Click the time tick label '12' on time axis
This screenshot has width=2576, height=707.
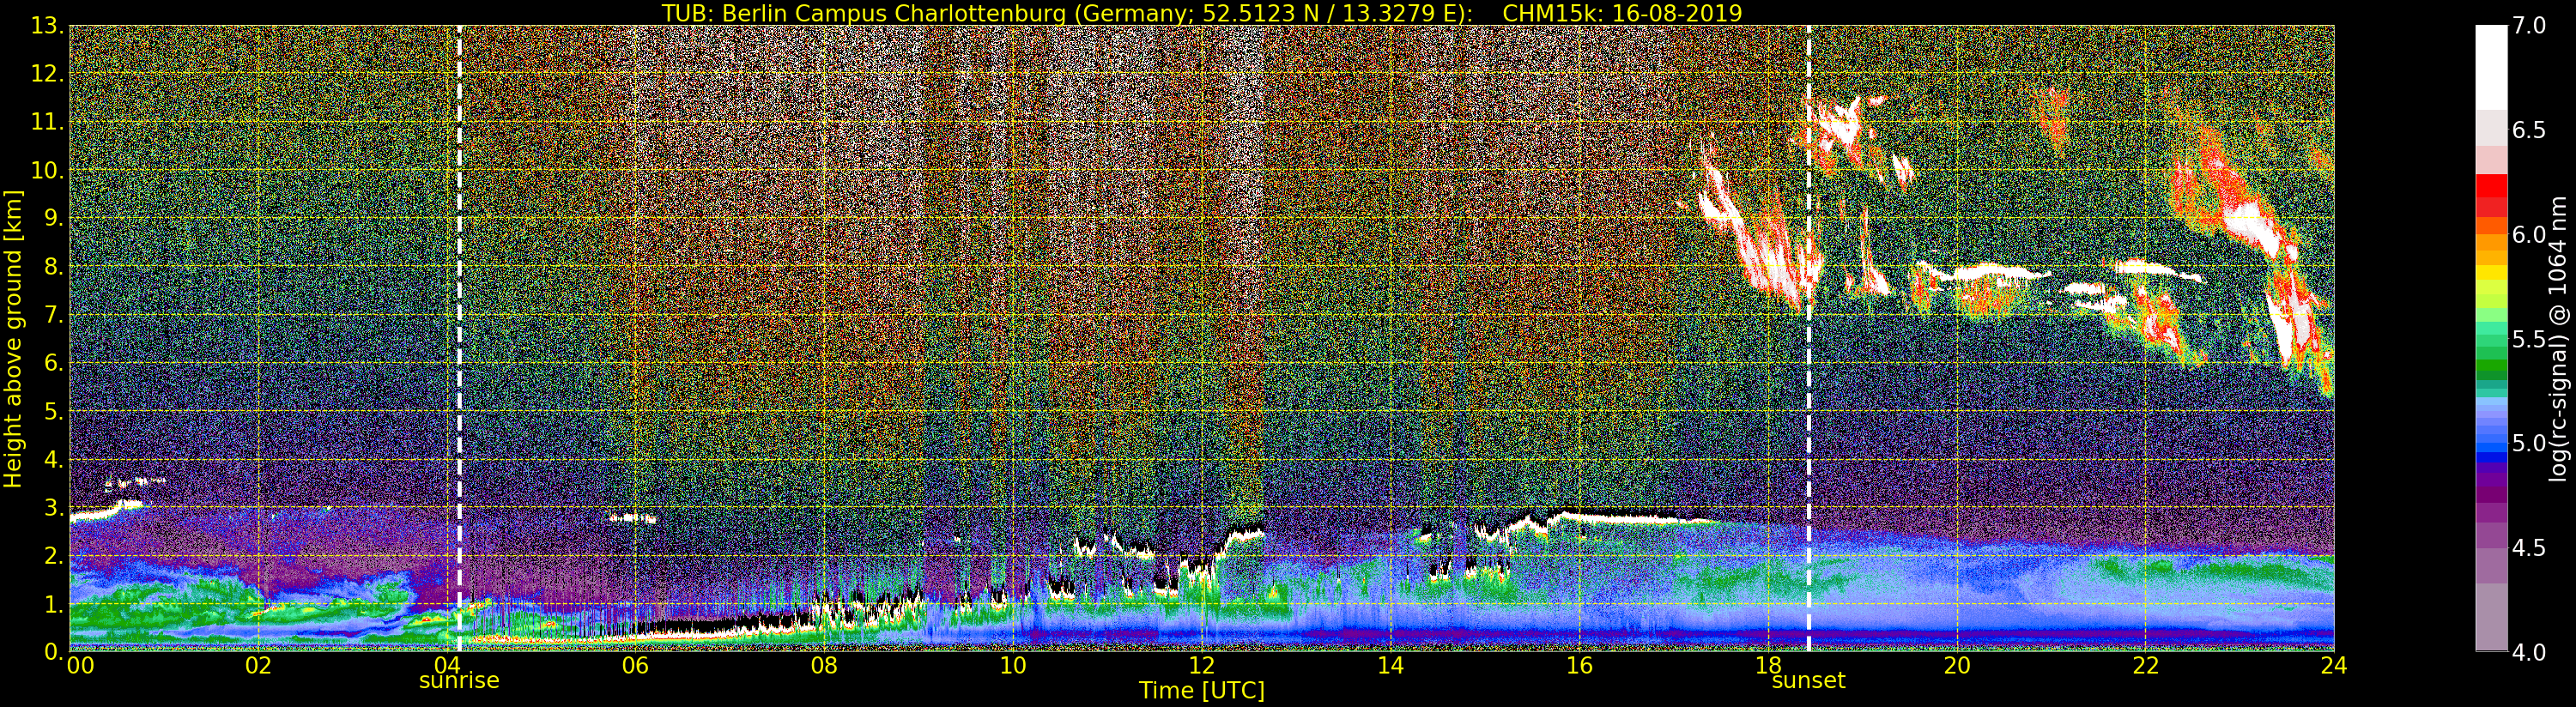tap(1202, 665)
